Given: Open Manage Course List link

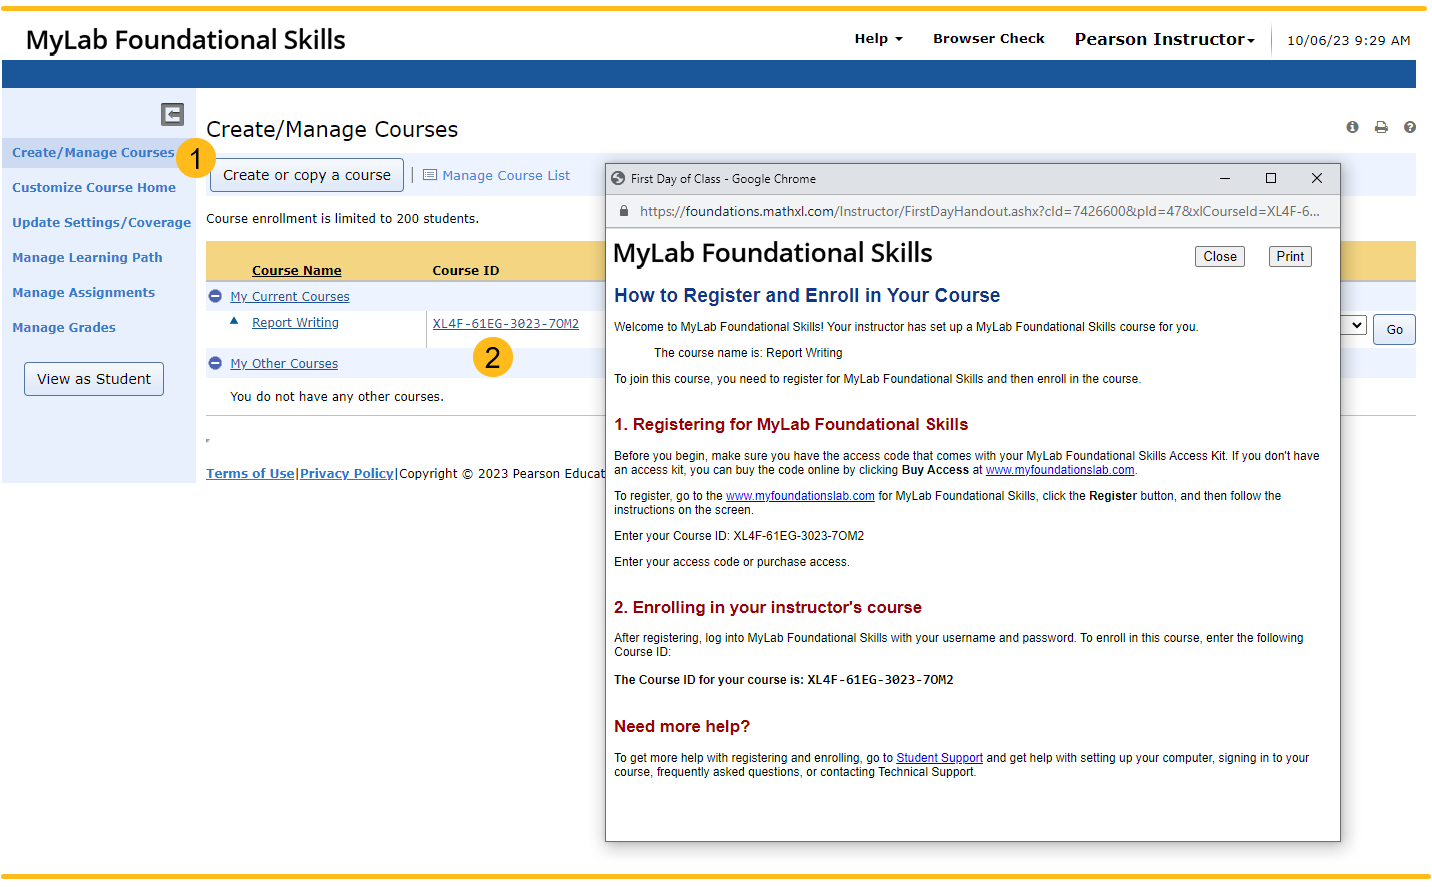Looking at the screenshot, I should point(506,175).
